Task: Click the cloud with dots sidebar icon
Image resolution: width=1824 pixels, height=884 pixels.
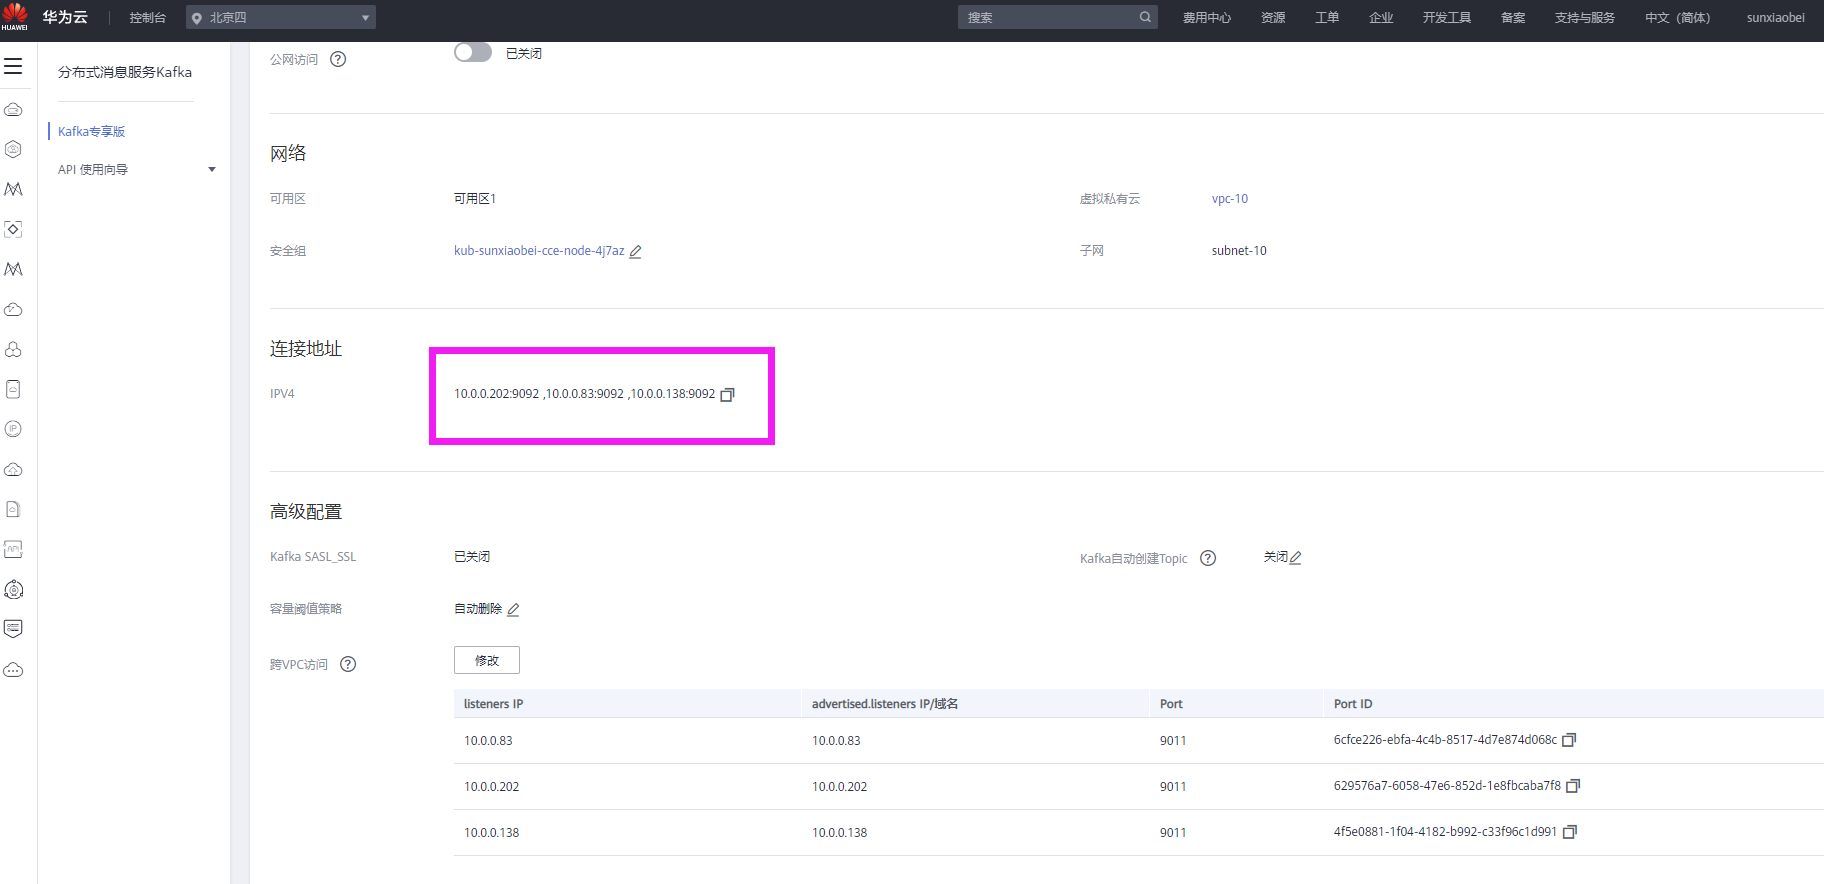Action: pos(13,669)
